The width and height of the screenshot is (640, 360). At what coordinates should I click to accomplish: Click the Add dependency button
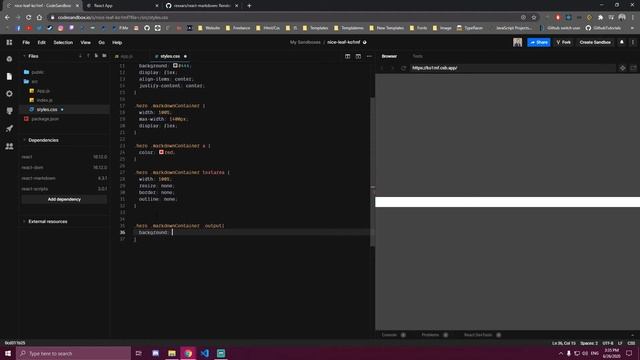[64, 199]
